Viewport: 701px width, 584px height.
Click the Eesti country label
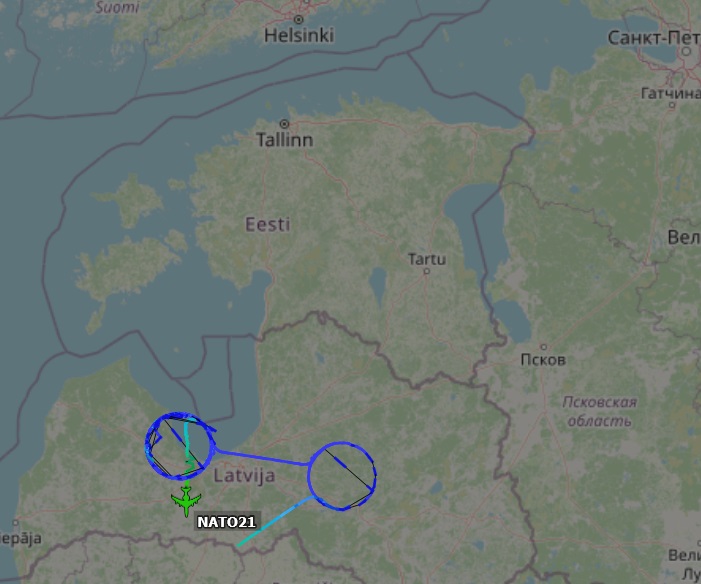point(268,224)
